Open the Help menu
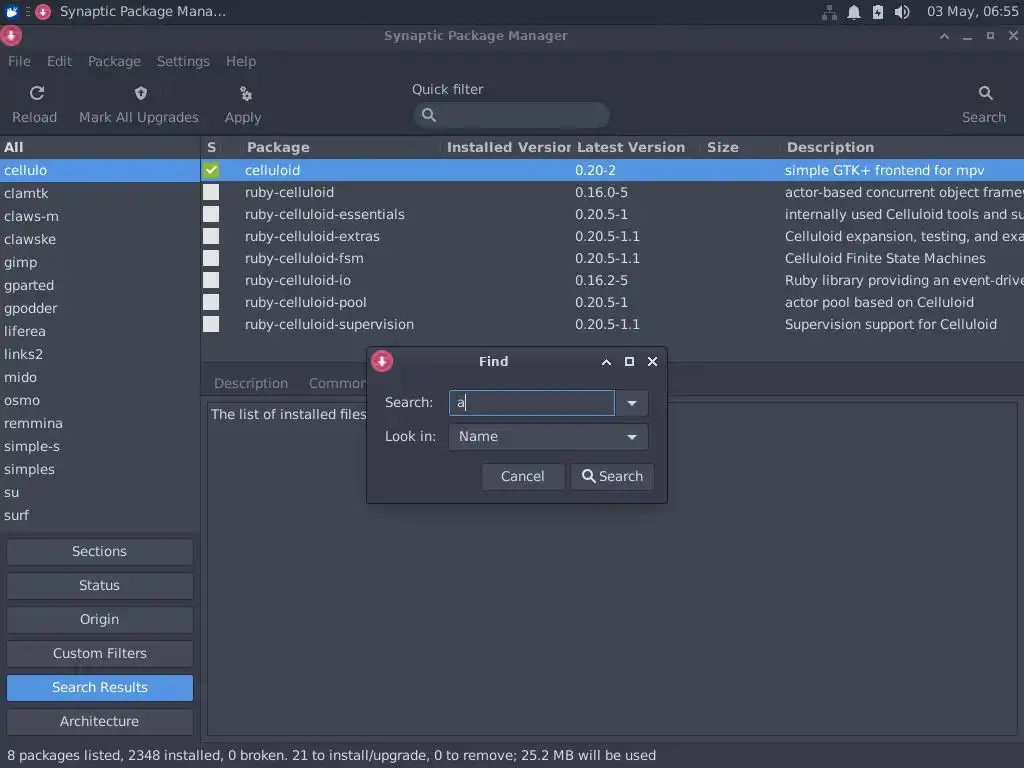This screenshot has width=1024, height=768. (241, 61)
